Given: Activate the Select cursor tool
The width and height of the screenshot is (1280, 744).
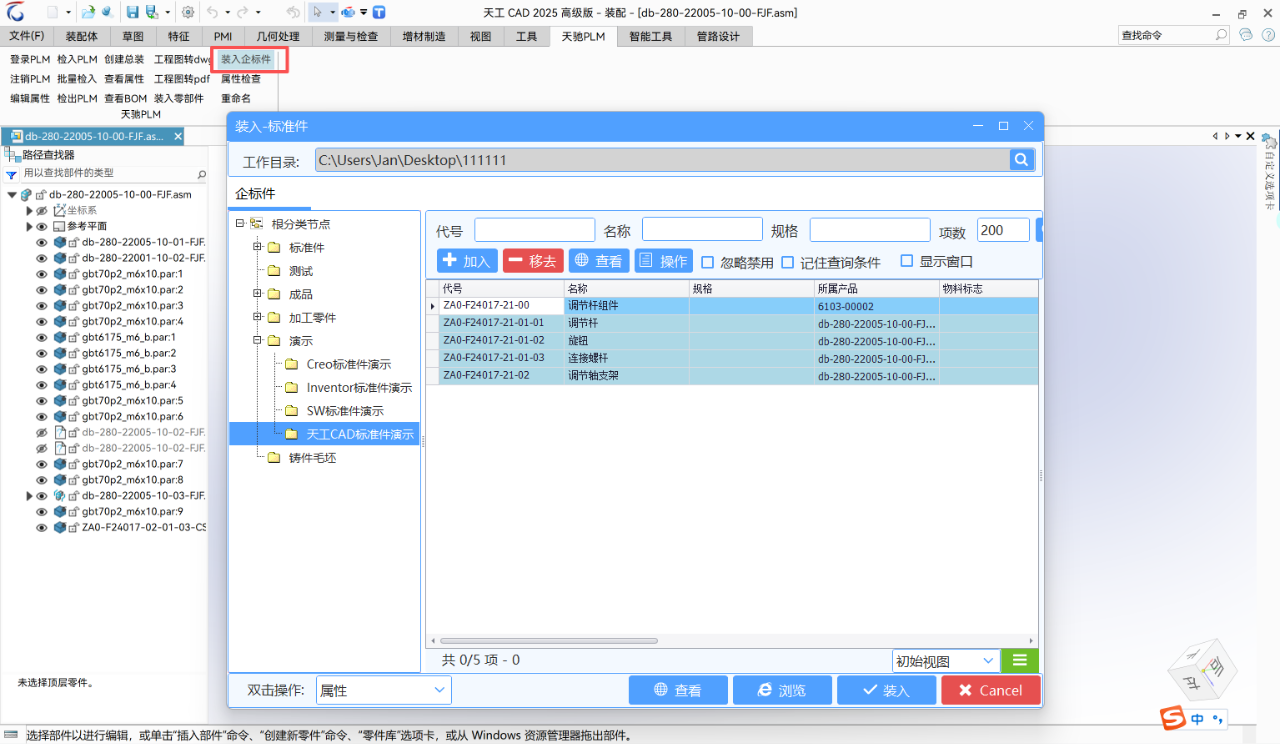Looking at the screenshot, I should pos(317,12).
